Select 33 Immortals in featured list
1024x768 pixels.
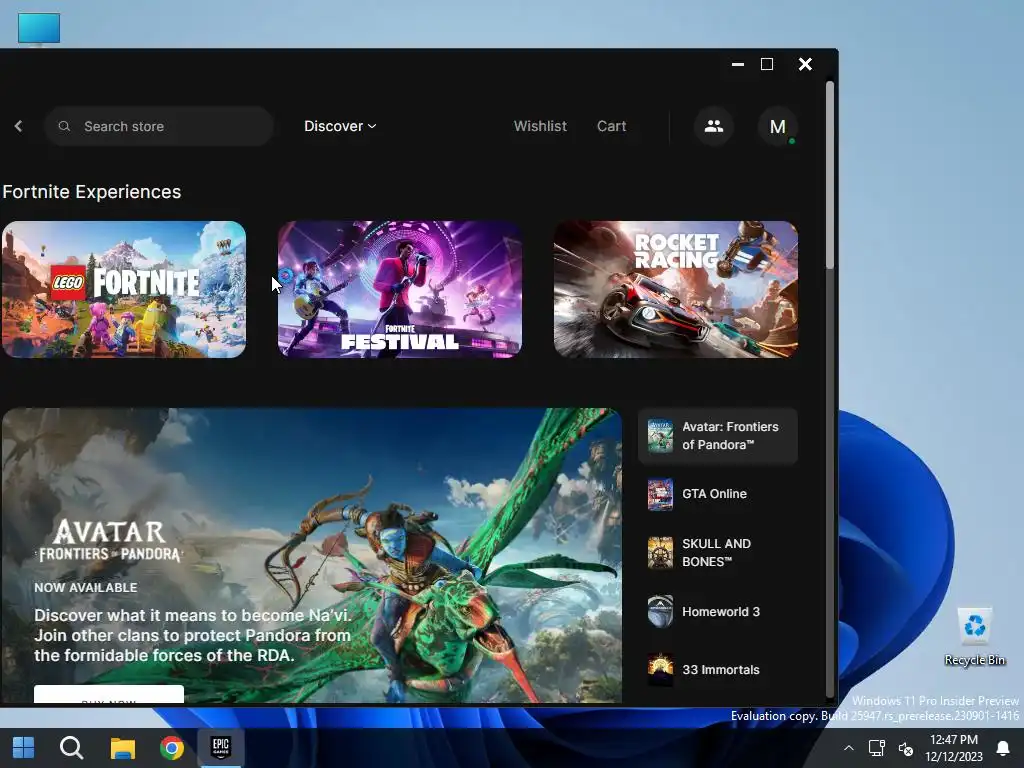718,669
